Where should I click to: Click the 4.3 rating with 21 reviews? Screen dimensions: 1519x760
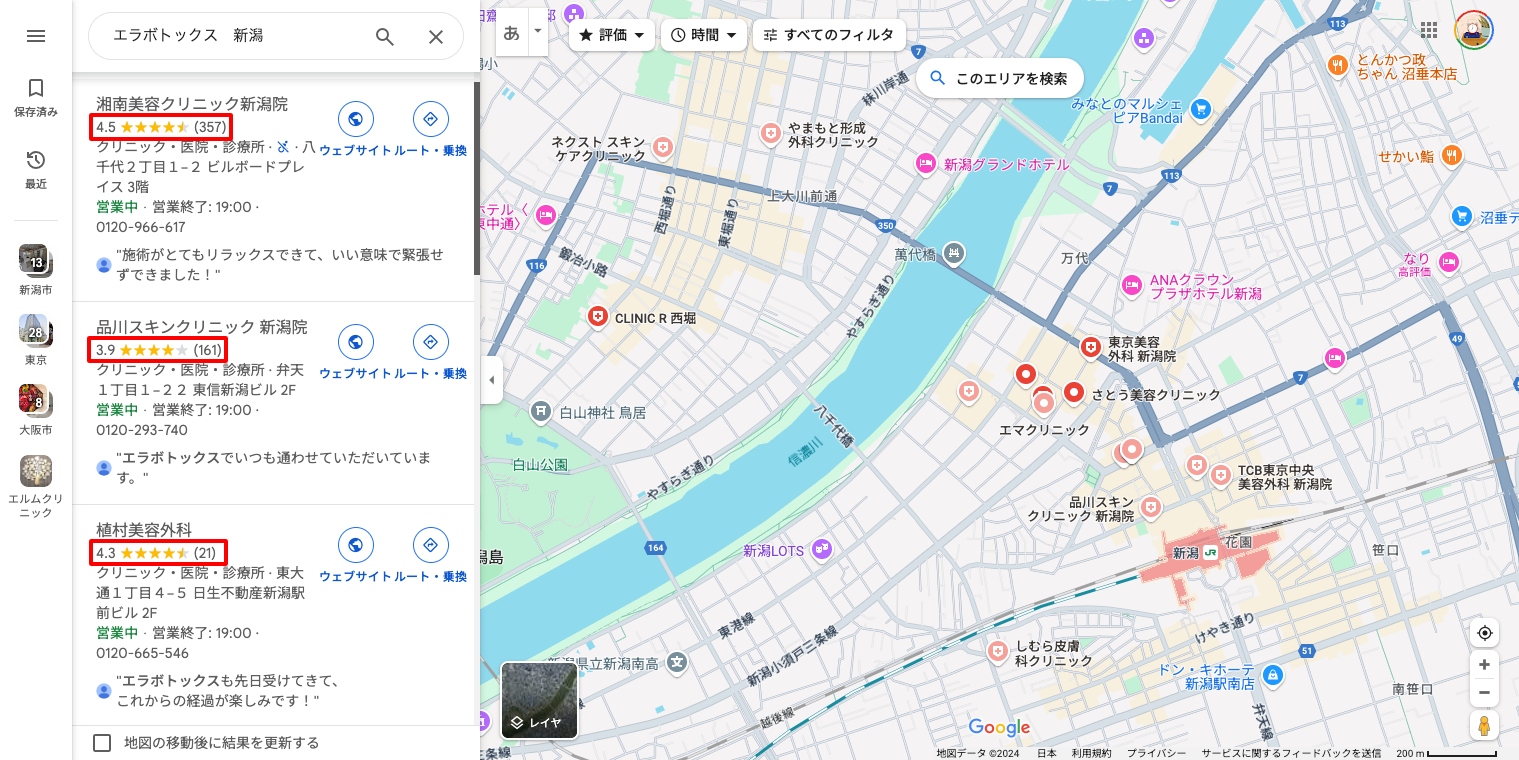pyautogui.click(x=159, y=553)
